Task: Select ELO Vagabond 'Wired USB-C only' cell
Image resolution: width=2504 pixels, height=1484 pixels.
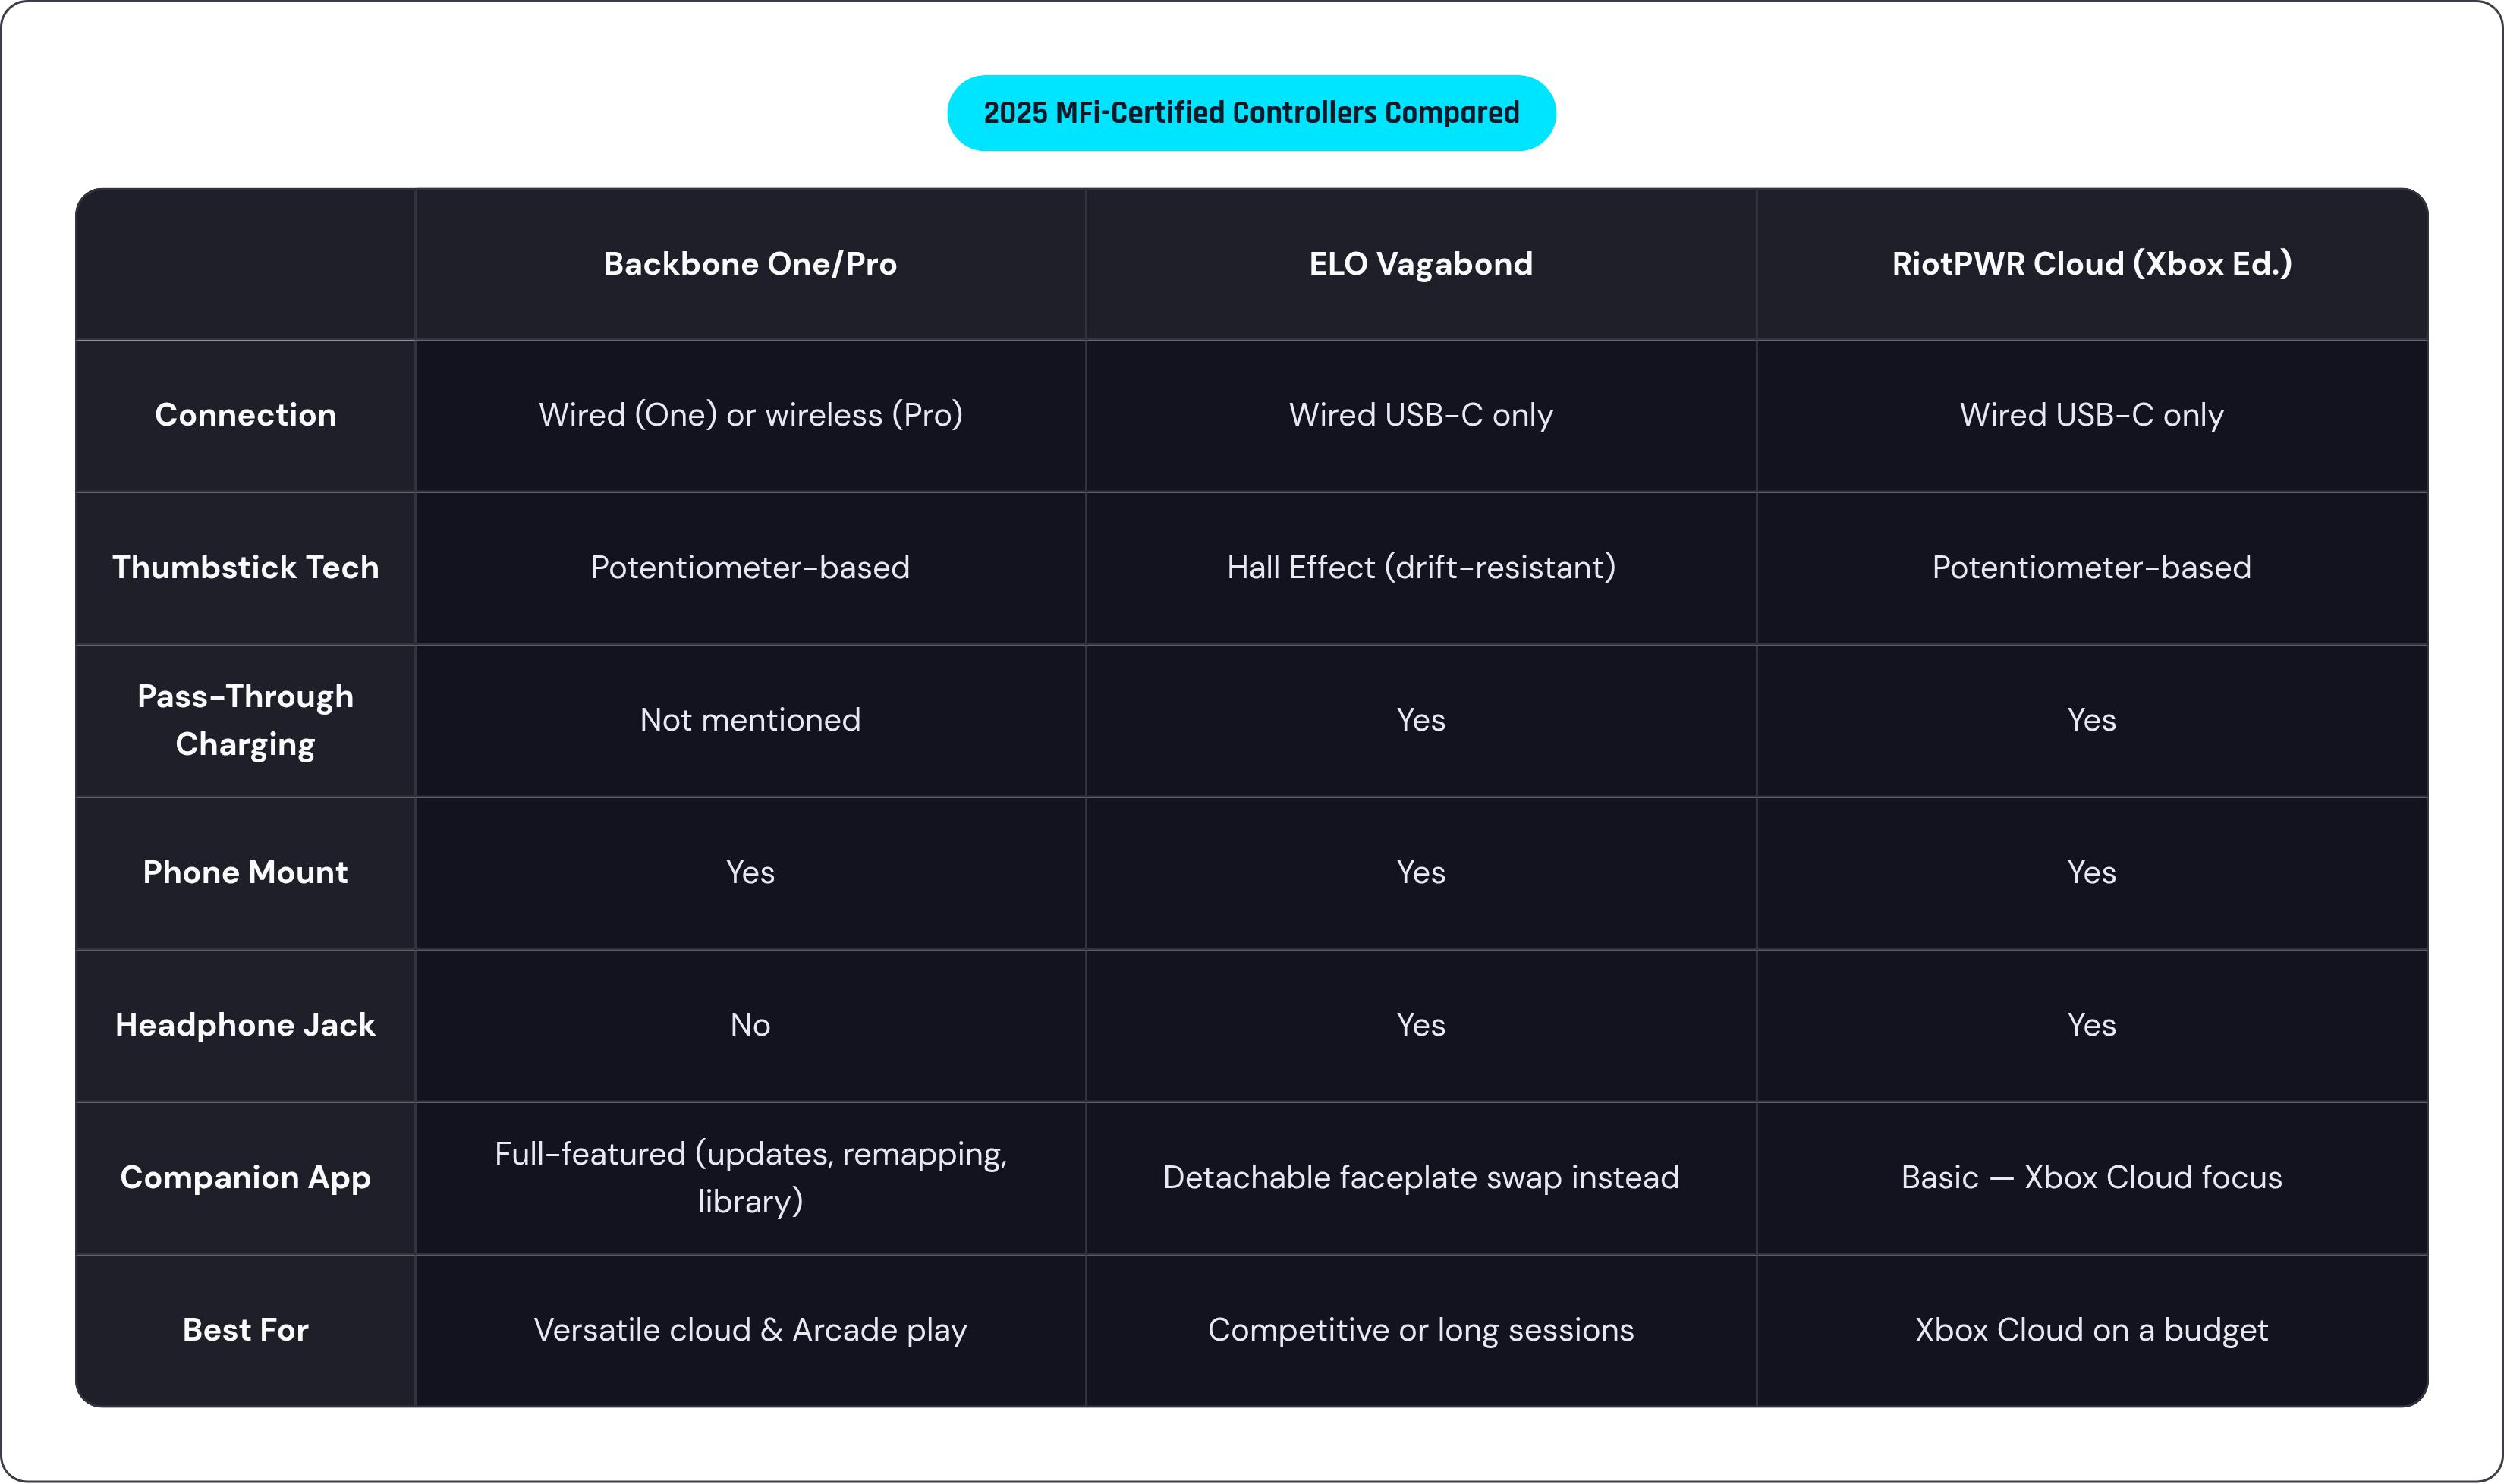Action: click(x=1421, y=416)
